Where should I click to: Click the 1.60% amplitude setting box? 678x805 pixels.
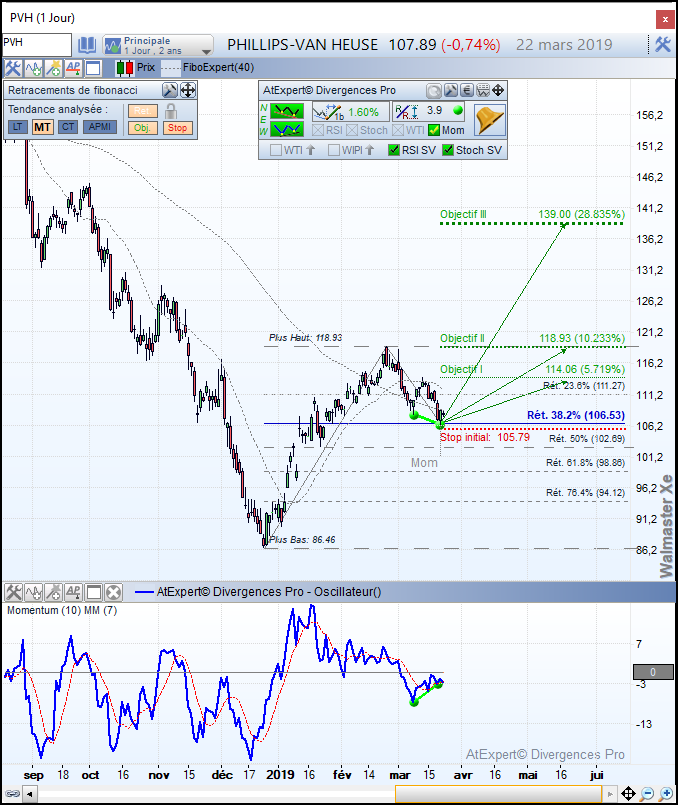pyautogui.click(x=350, y=112)
